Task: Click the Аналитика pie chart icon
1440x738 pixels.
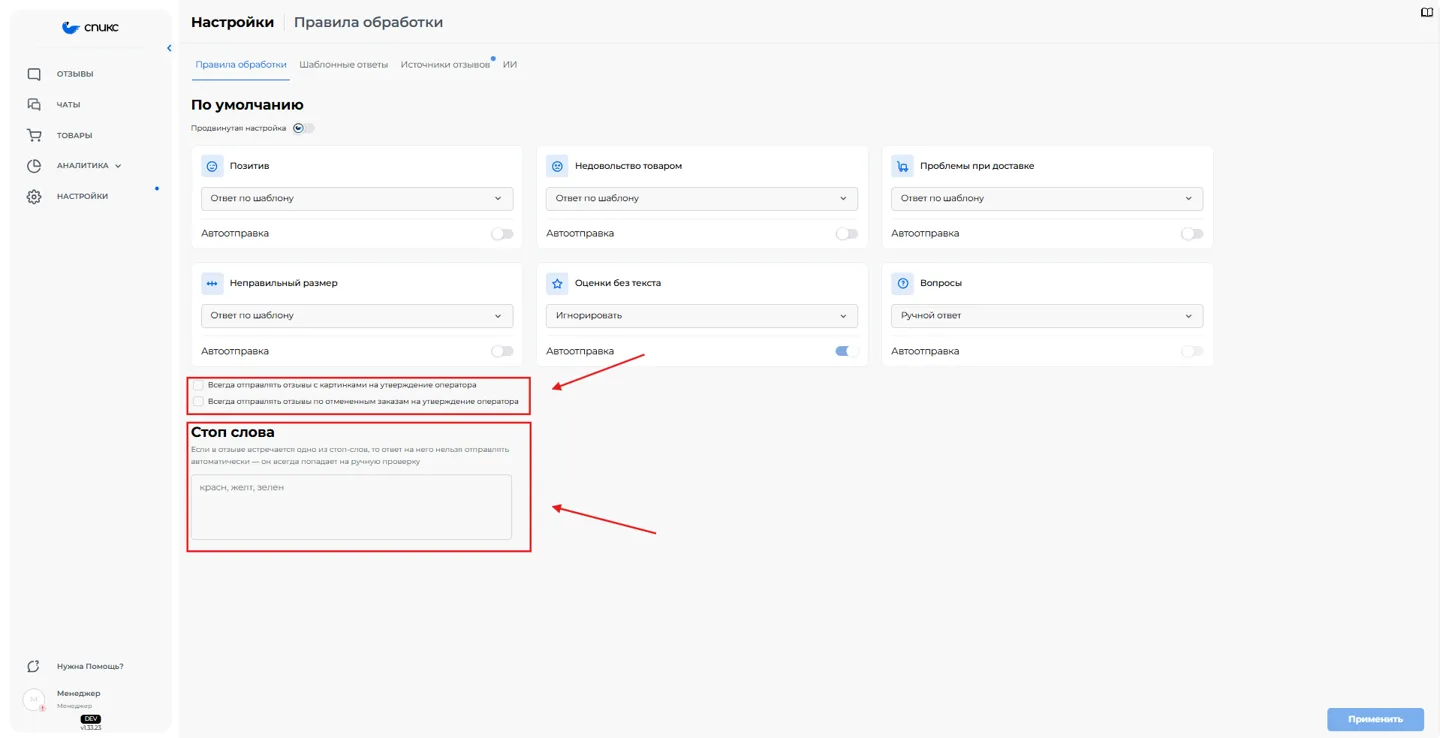Action: pos(34,166)
